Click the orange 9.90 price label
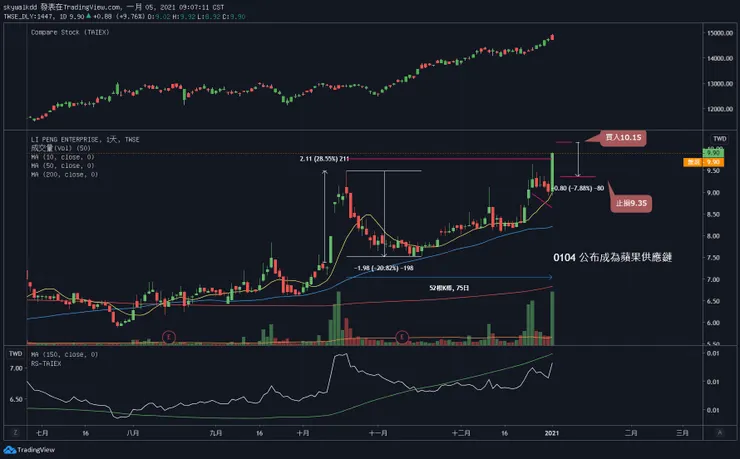 (703, 162)
